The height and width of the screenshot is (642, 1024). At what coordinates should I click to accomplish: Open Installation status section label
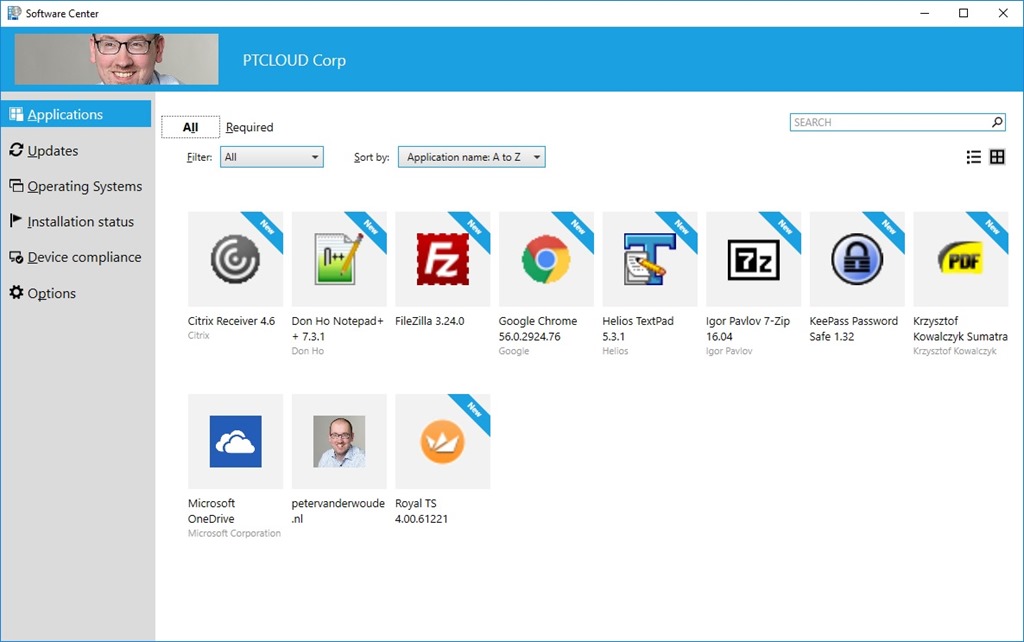(80, 221)
